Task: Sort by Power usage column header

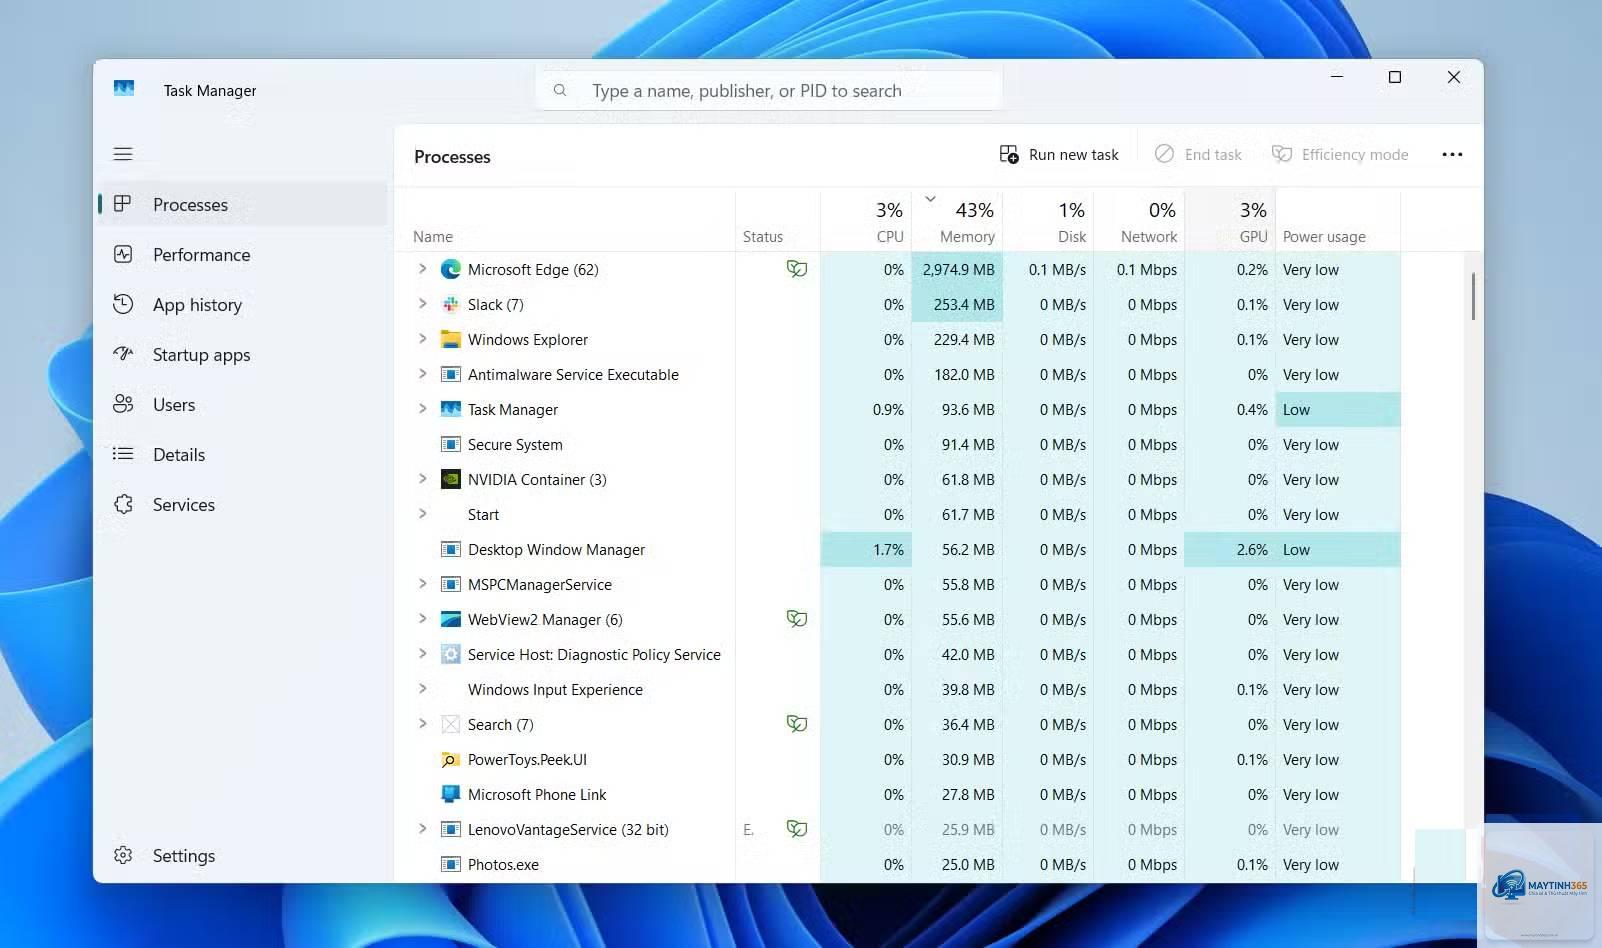Action: pos(1338,222)
